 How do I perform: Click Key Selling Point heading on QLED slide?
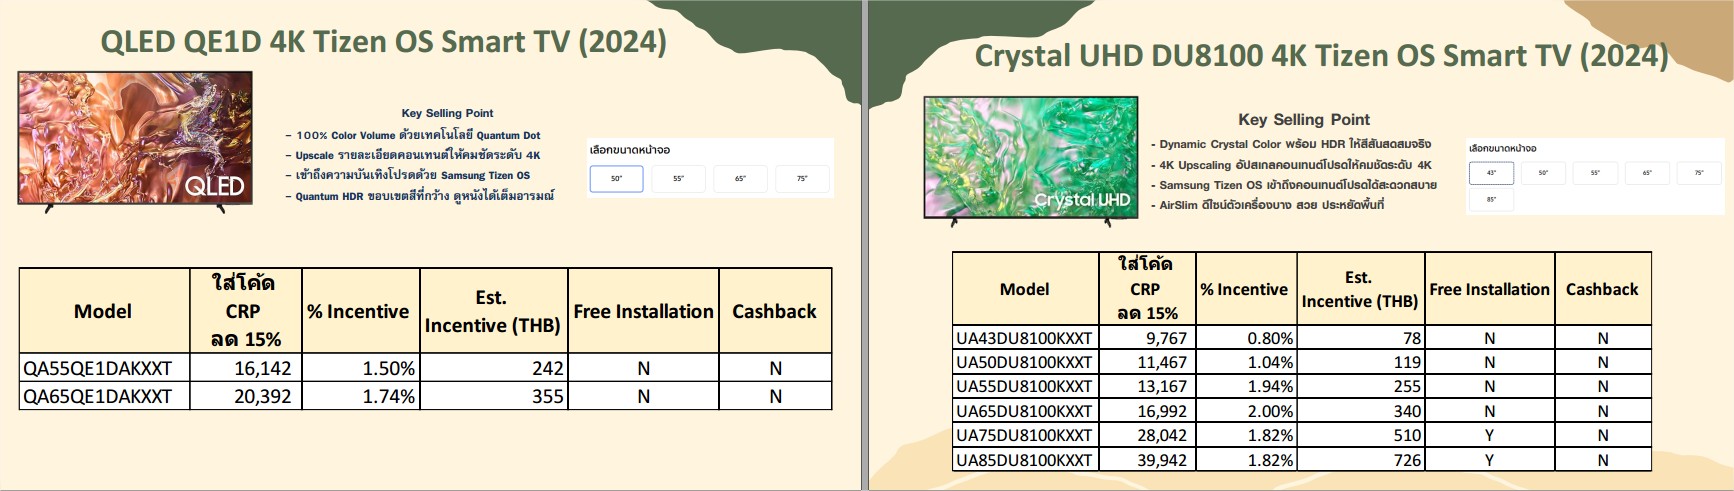coord(447,113)
